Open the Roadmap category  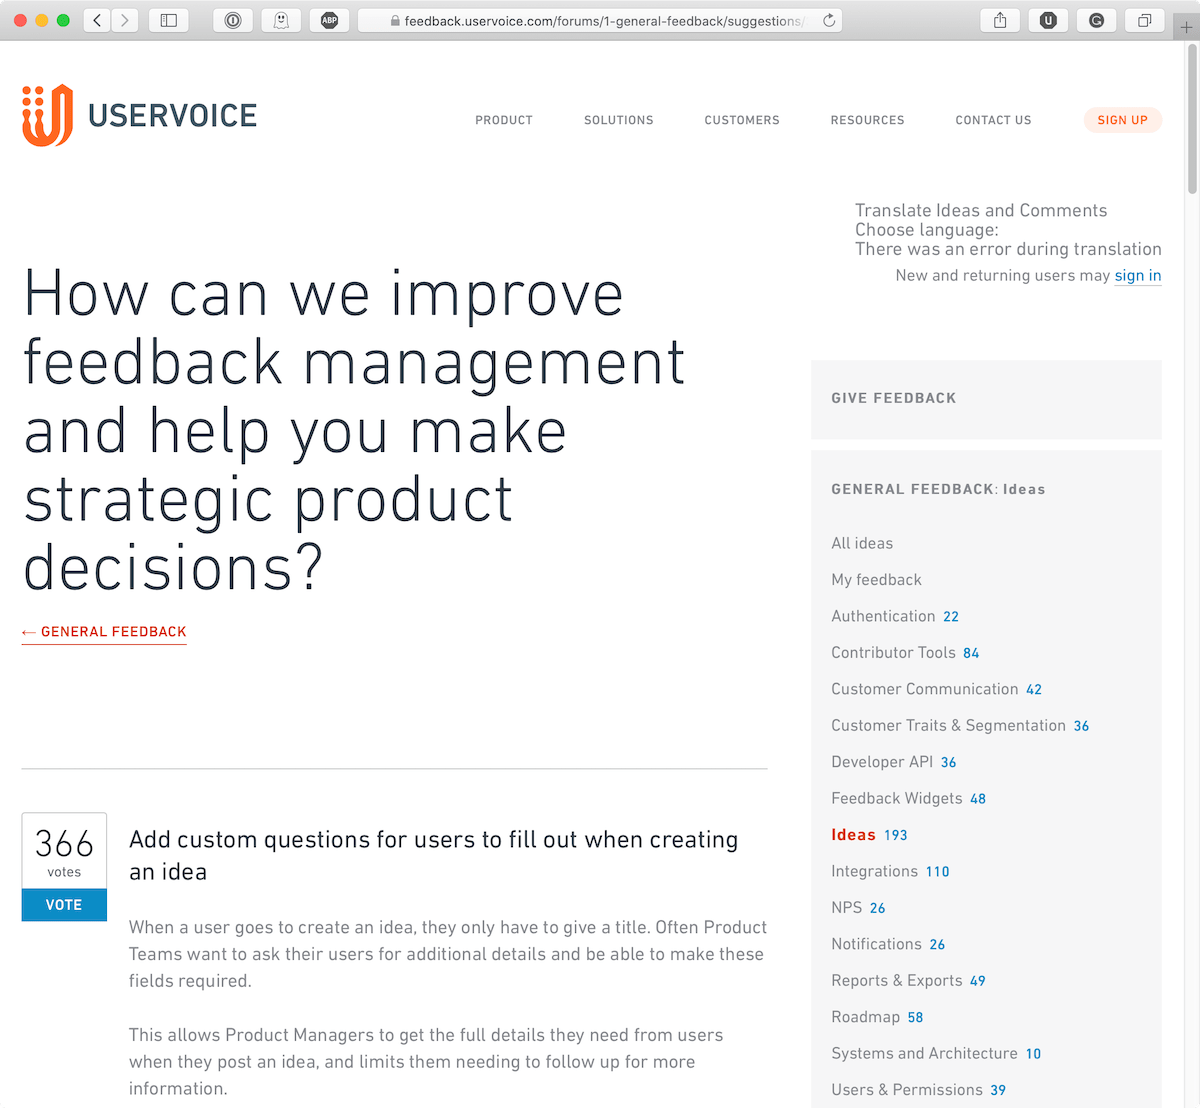point(865,1017)
